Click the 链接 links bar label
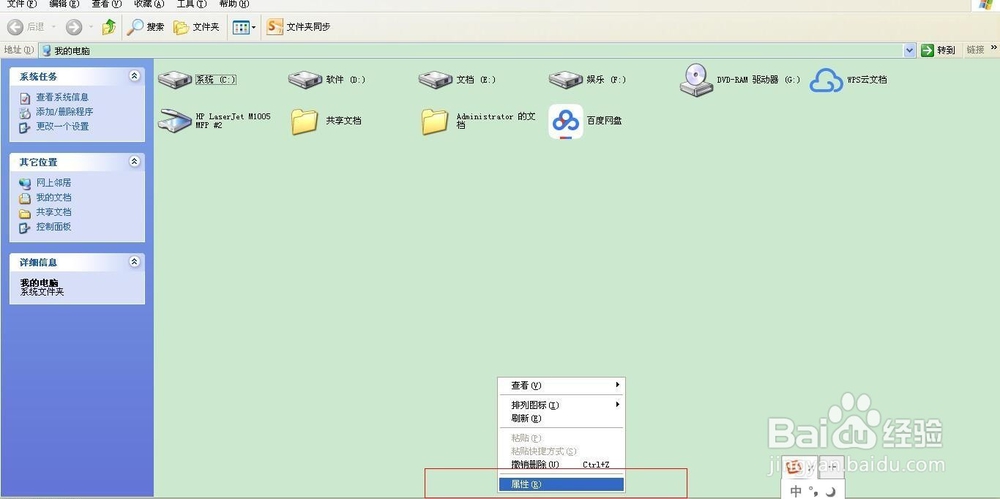Viewport: 1000px width, 499px height. 975,50
